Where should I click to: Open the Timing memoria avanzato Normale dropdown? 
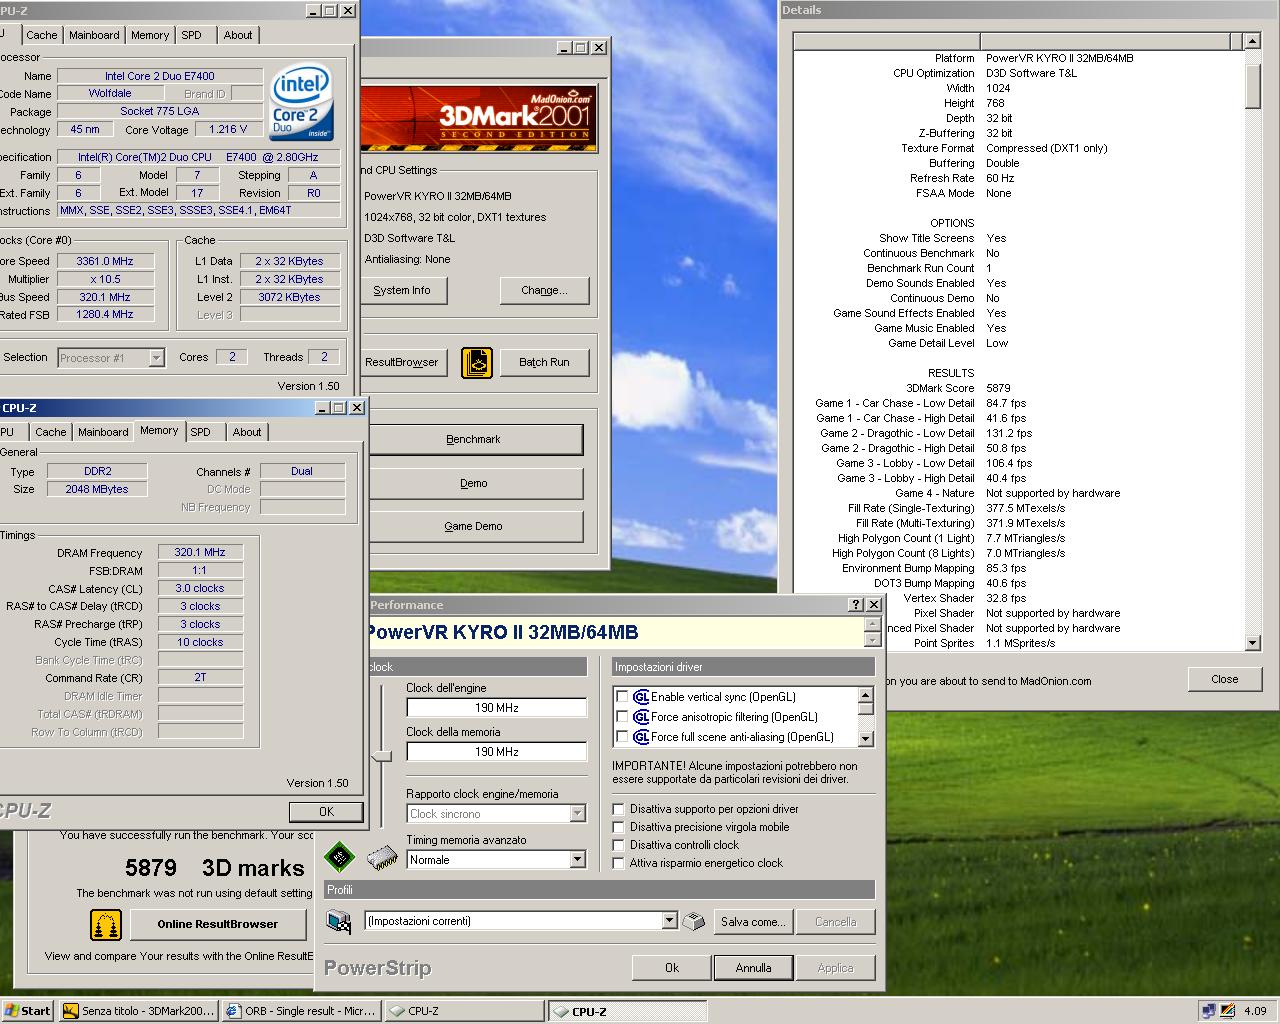(577, 860)
